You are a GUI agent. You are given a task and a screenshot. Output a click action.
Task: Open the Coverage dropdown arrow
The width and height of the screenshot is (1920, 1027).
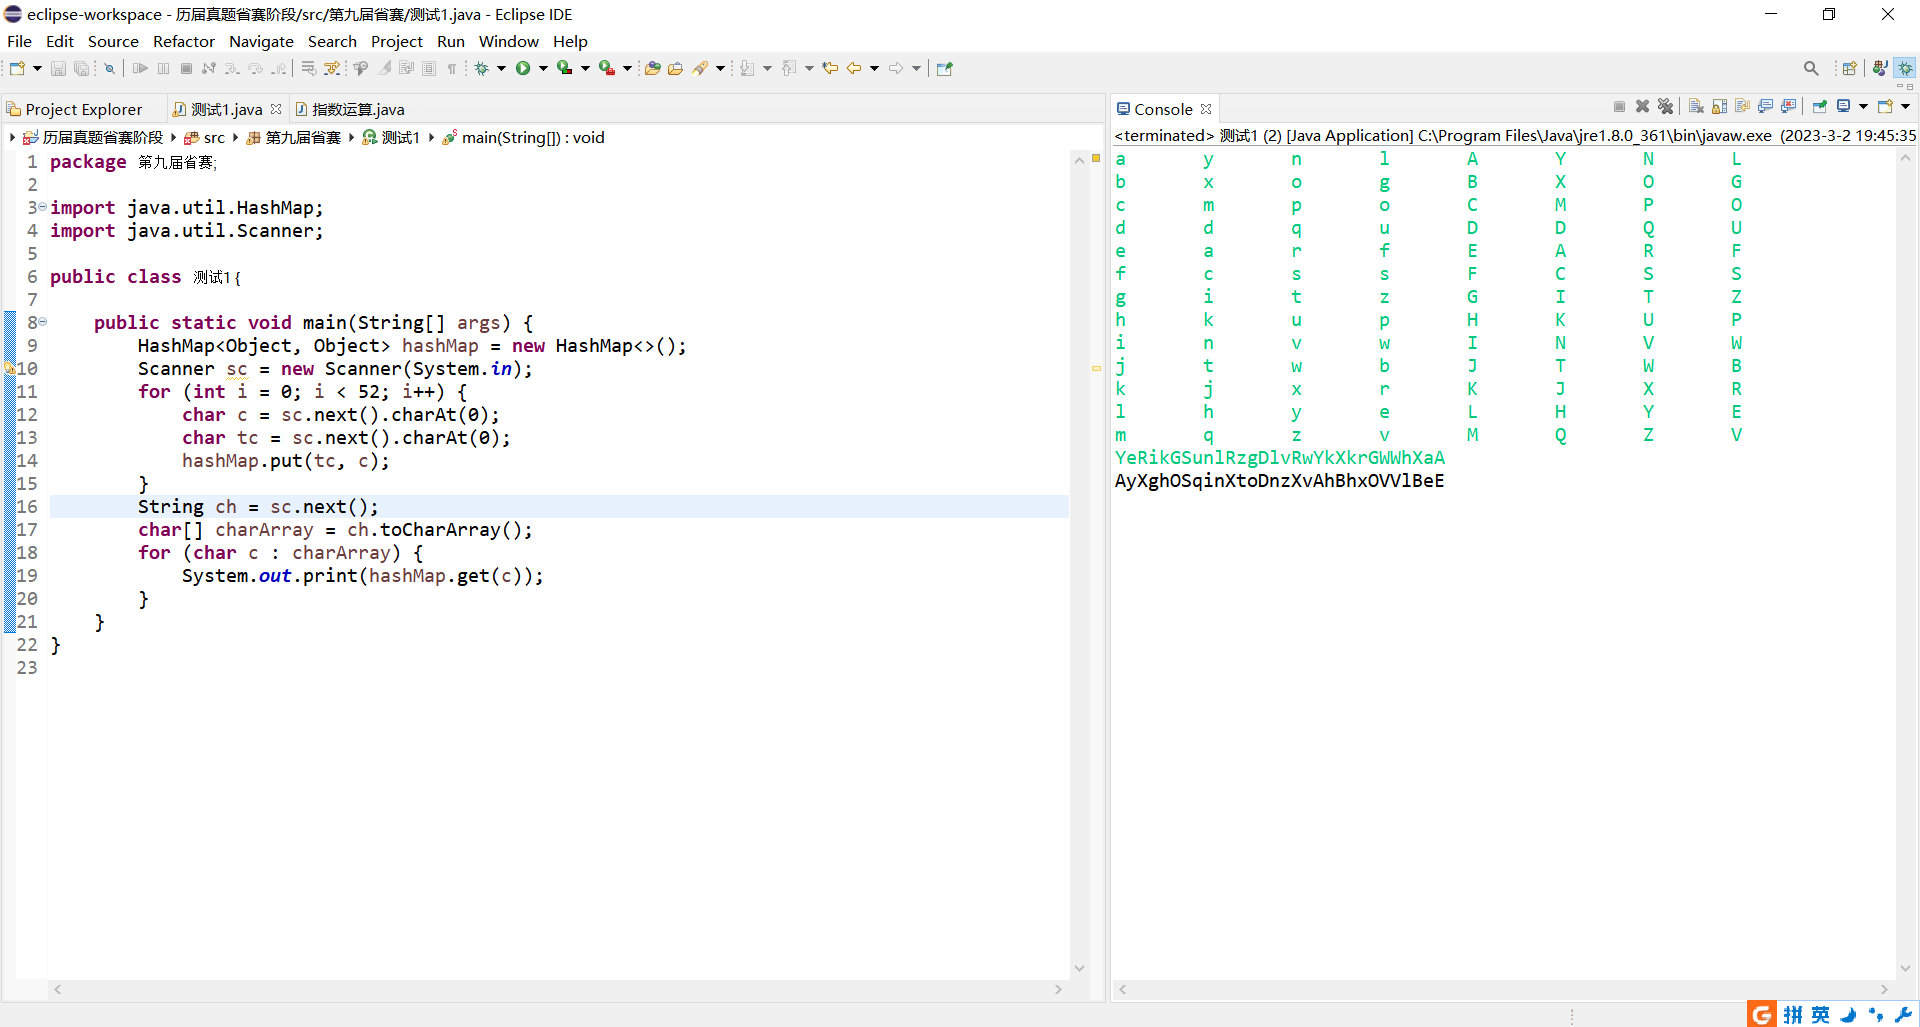tap(585, 68)
